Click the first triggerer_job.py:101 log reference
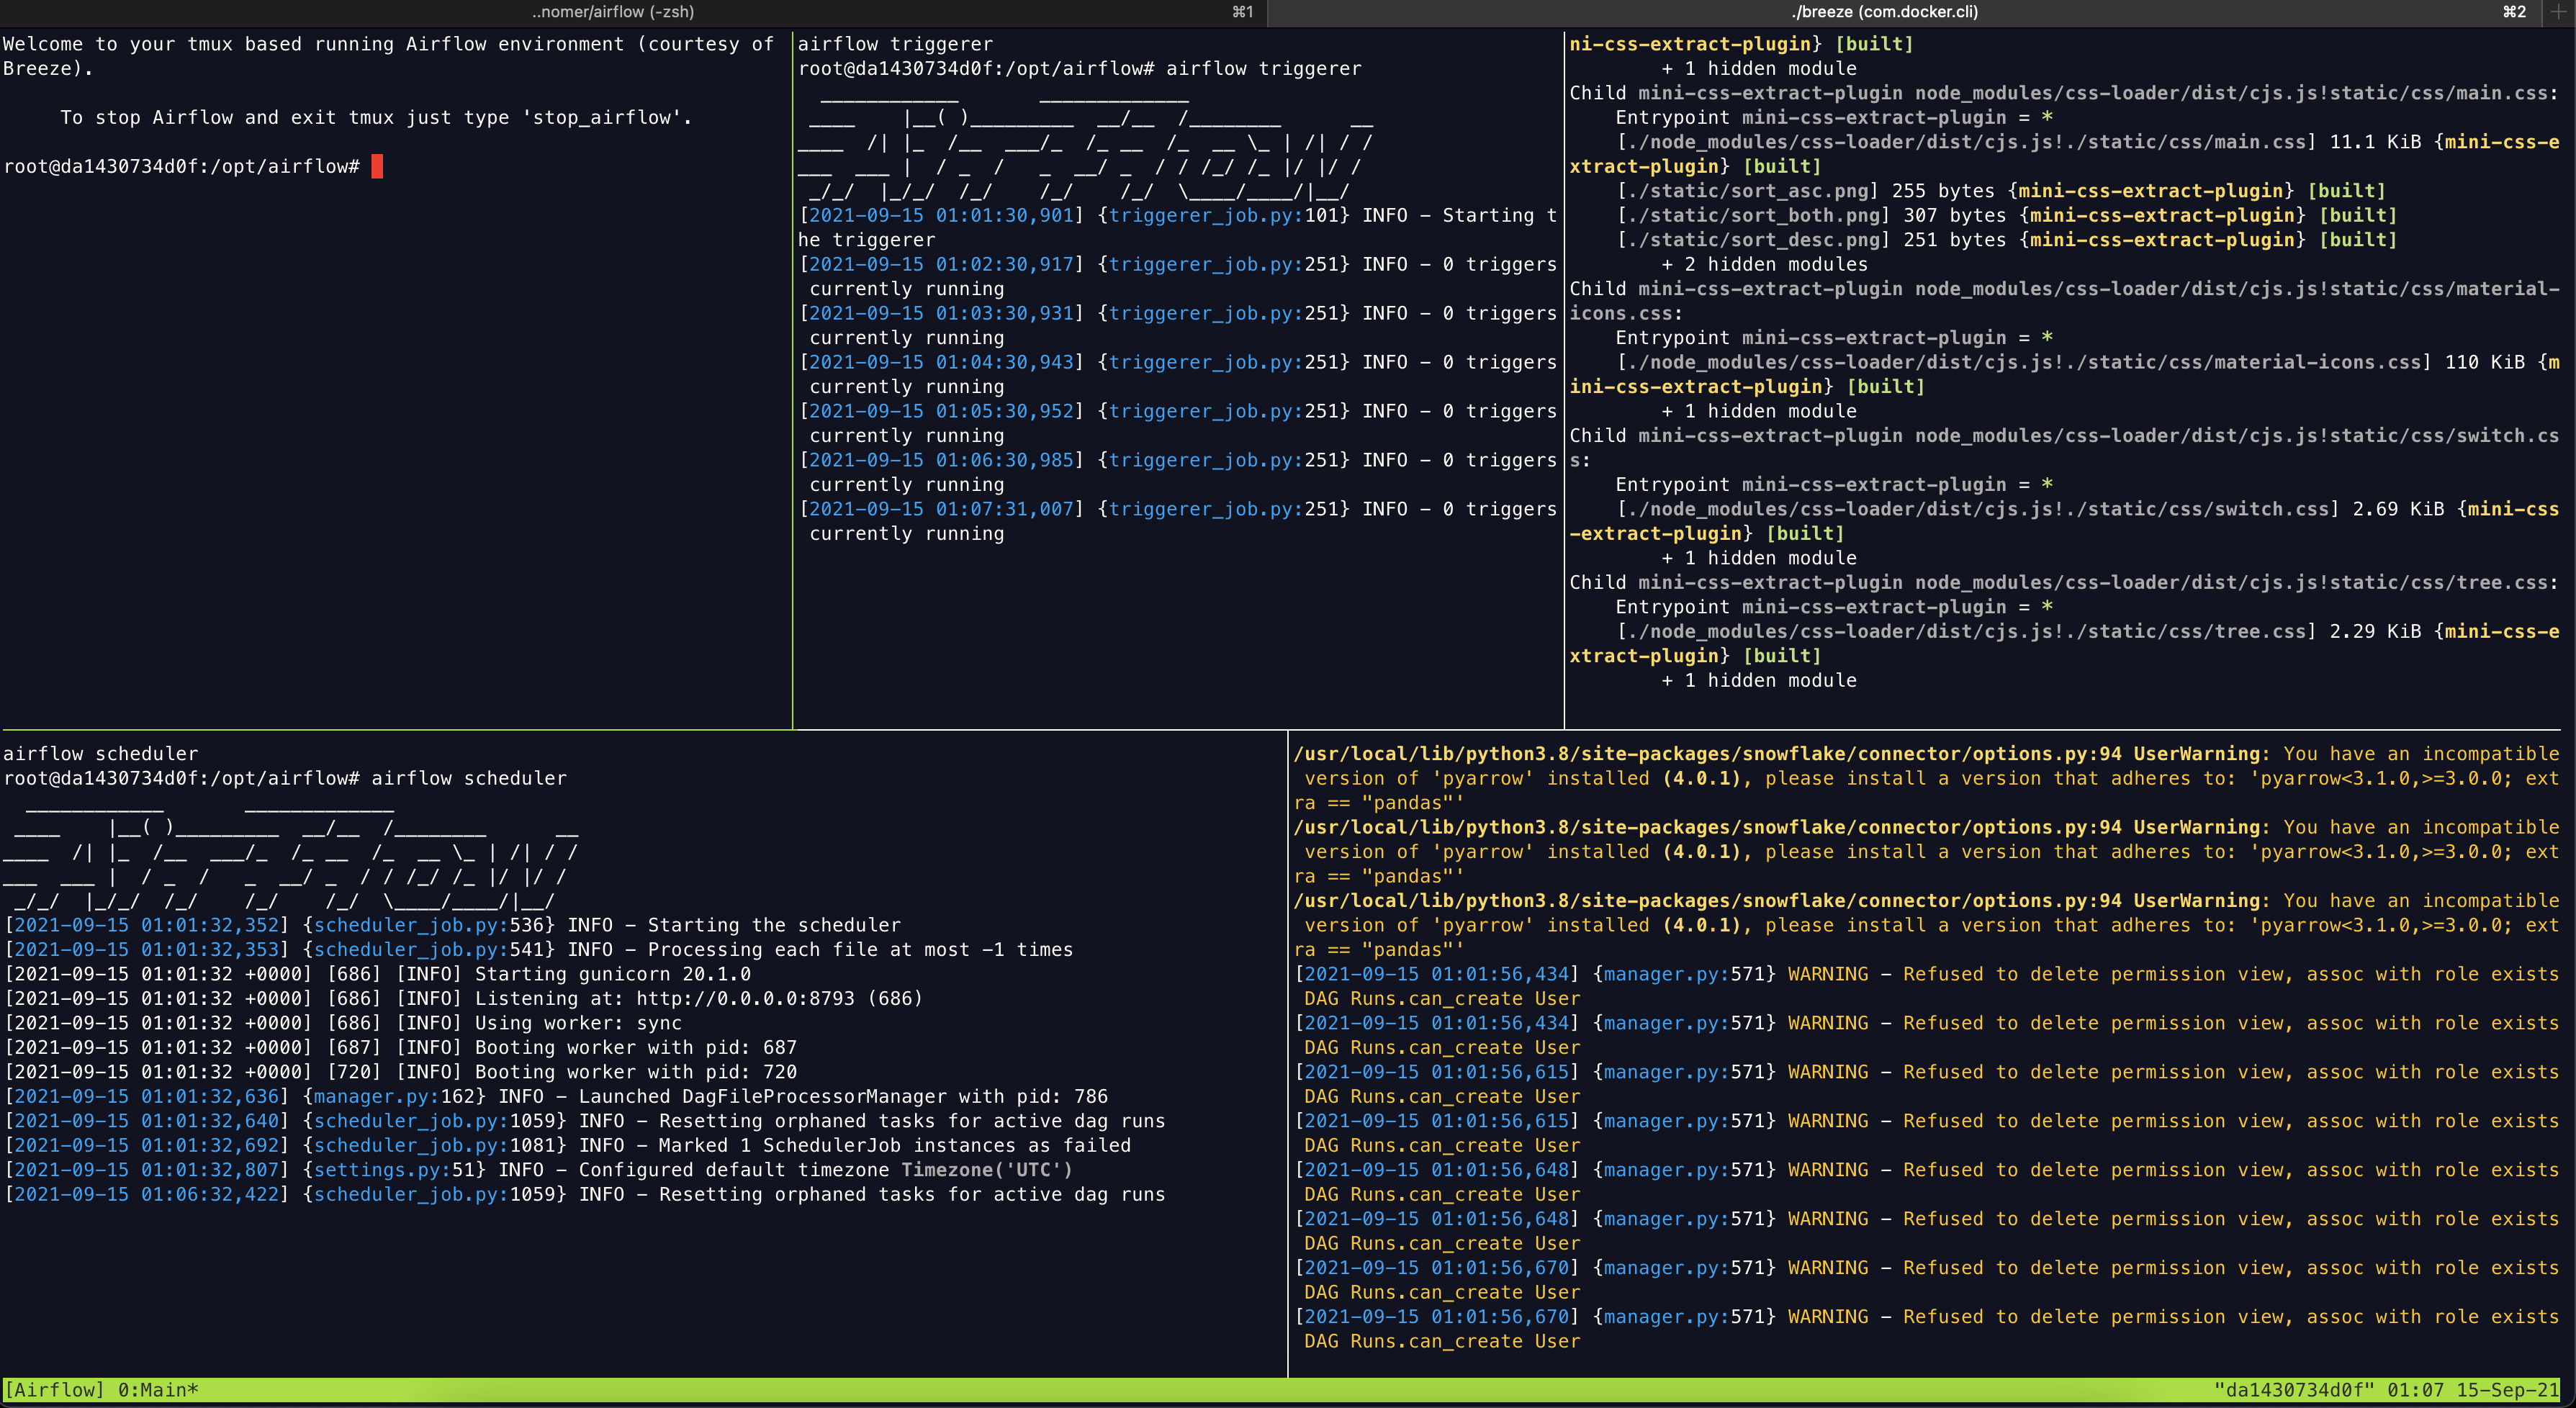This screenshot has height=1408, width=2576. click(x=1223, y=215)
